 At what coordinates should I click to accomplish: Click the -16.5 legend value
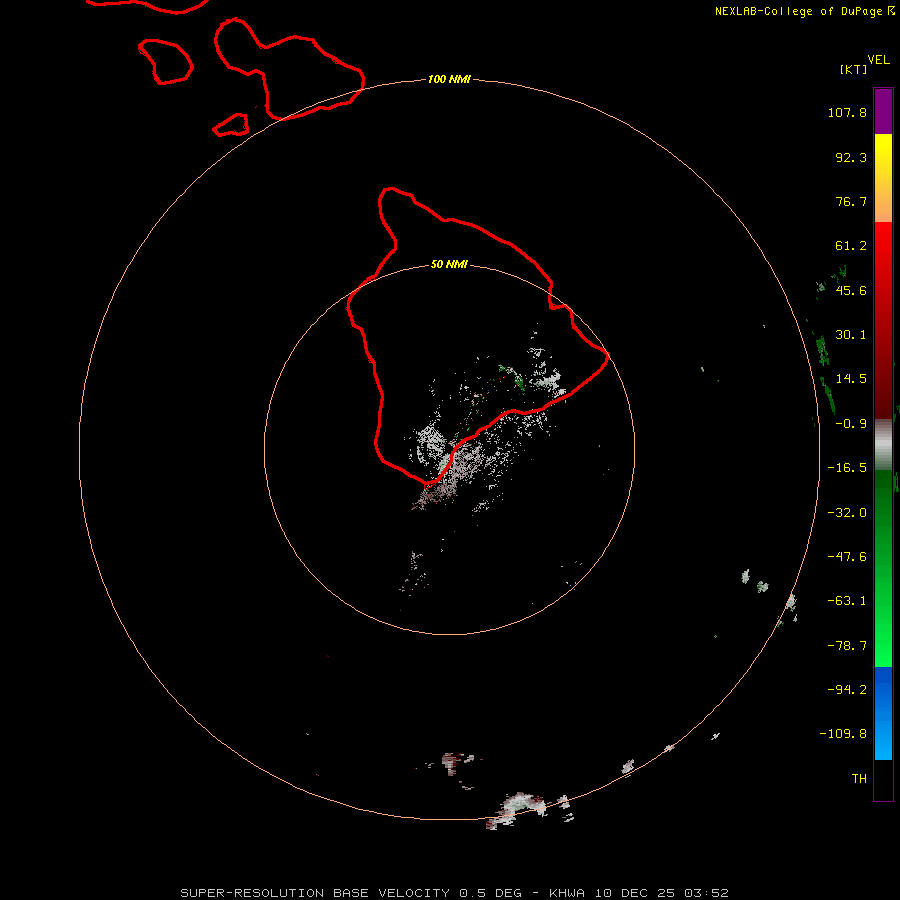(x=847, y=468)
